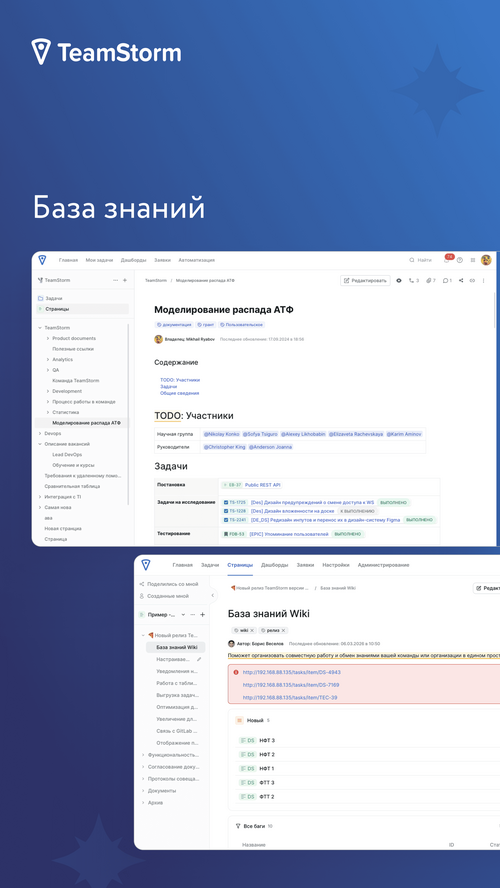Click the Редактировать button in upper window
The width and height of the screenshot is (500, 888).
pos(365,280)
